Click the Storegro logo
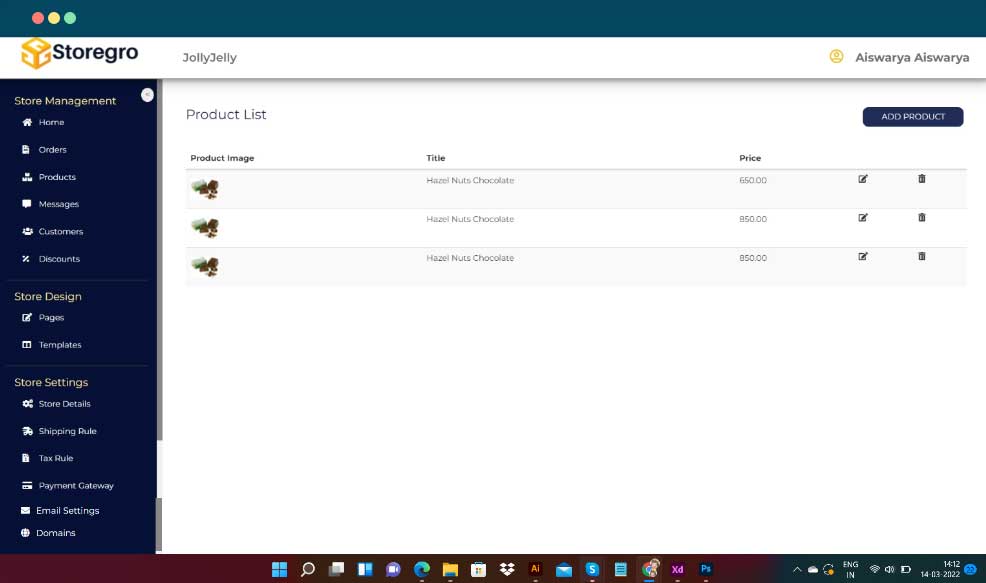This screenshot has width=986, height=583. point(80,54)
